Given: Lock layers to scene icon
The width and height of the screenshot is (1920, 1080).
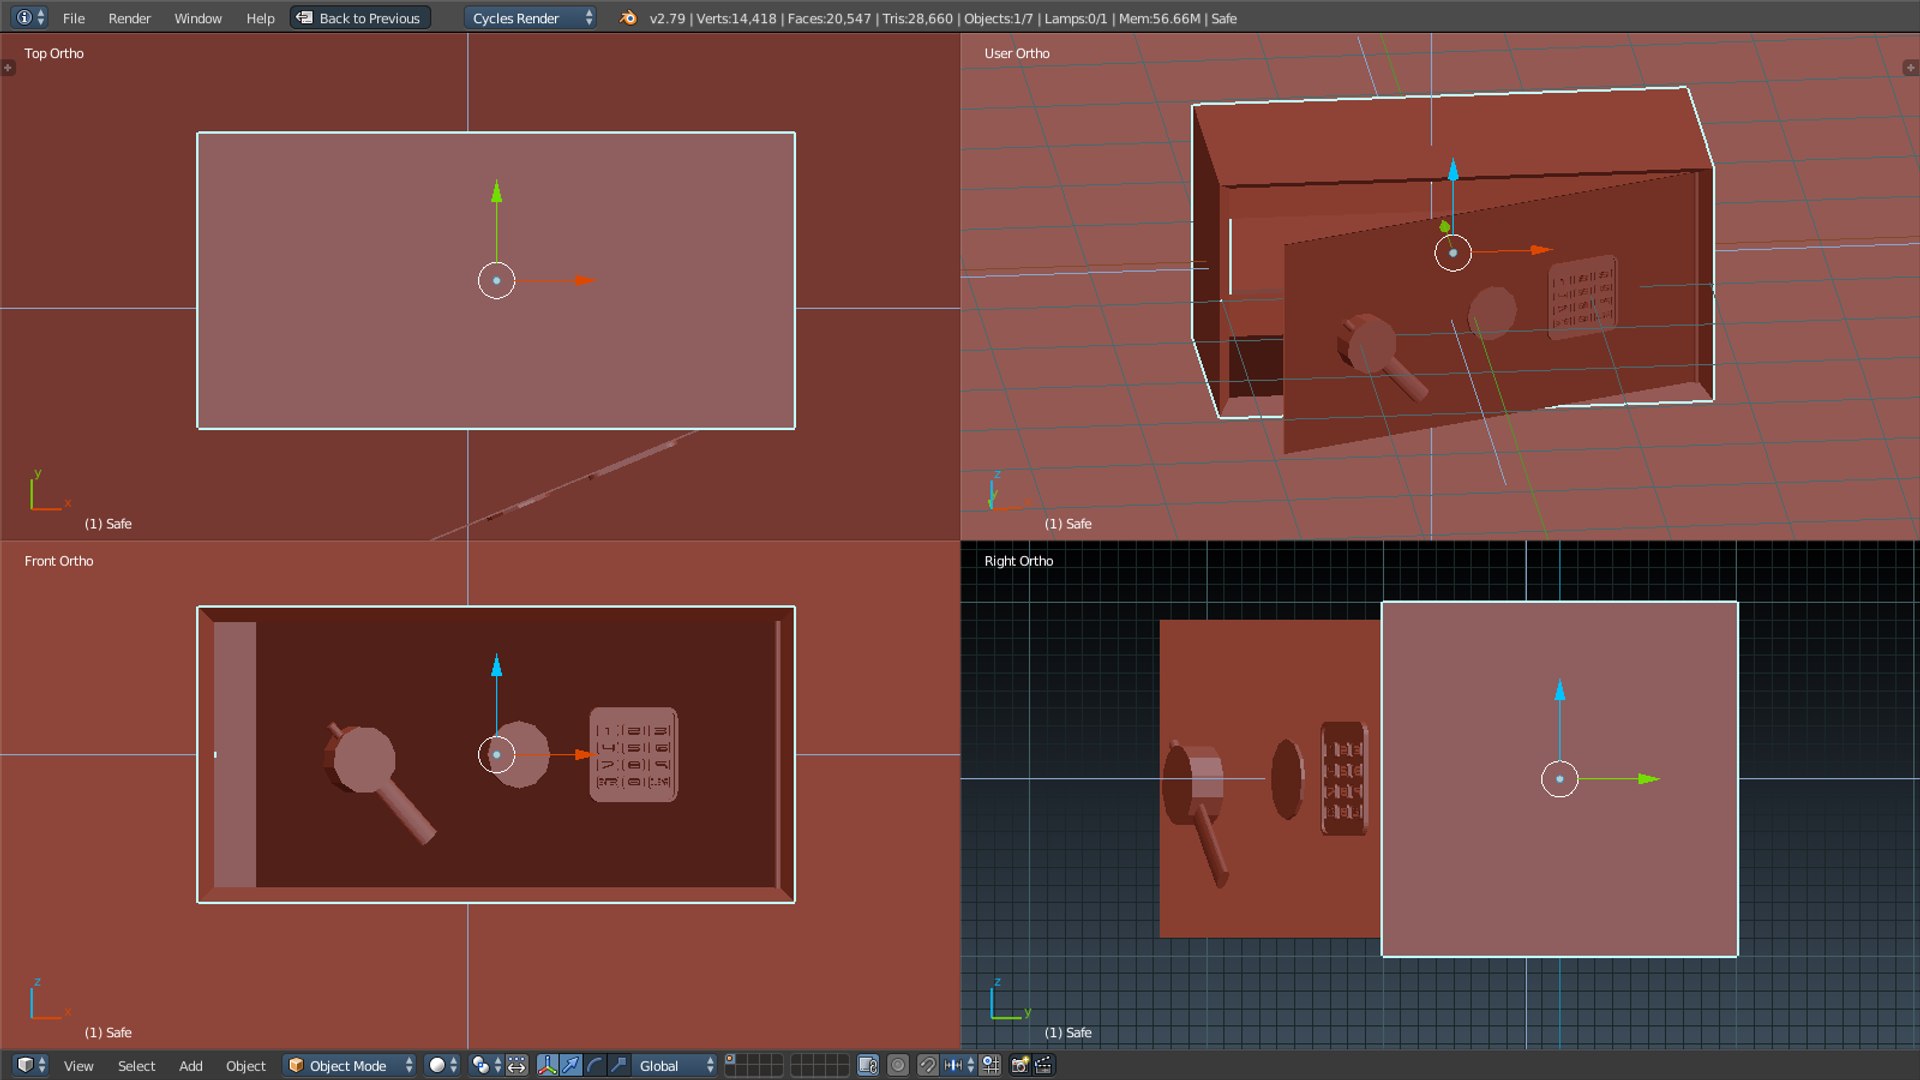Looking at the screenshot, I should [x=868, y=1065].
